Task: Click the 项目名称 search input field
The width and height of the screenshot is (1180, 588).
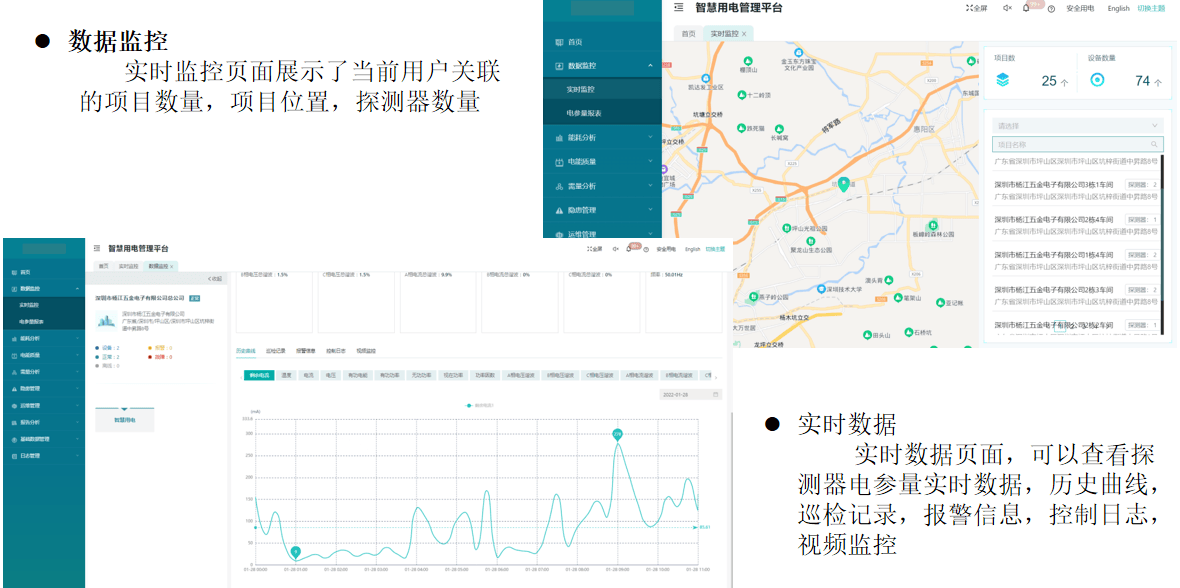Action: point(1078,145)
